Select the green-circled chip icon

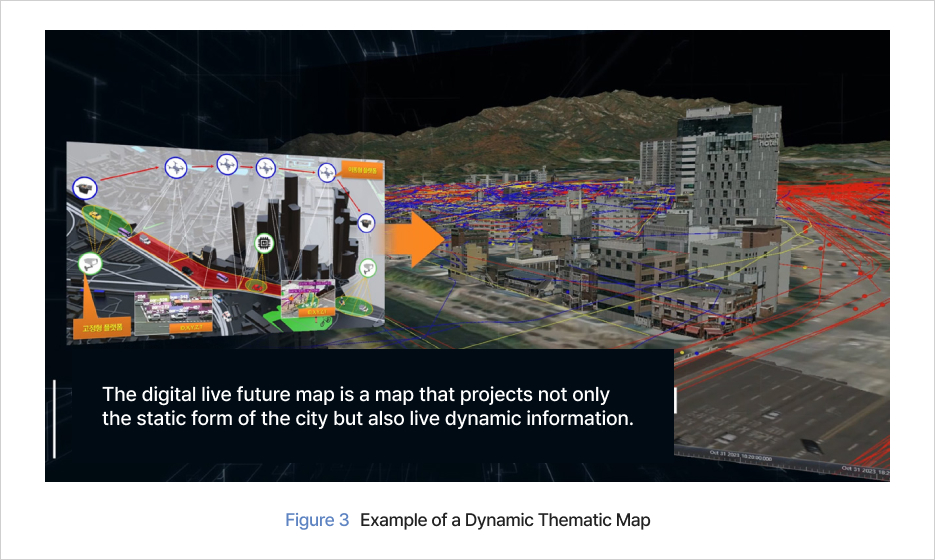tap(264, 242)
